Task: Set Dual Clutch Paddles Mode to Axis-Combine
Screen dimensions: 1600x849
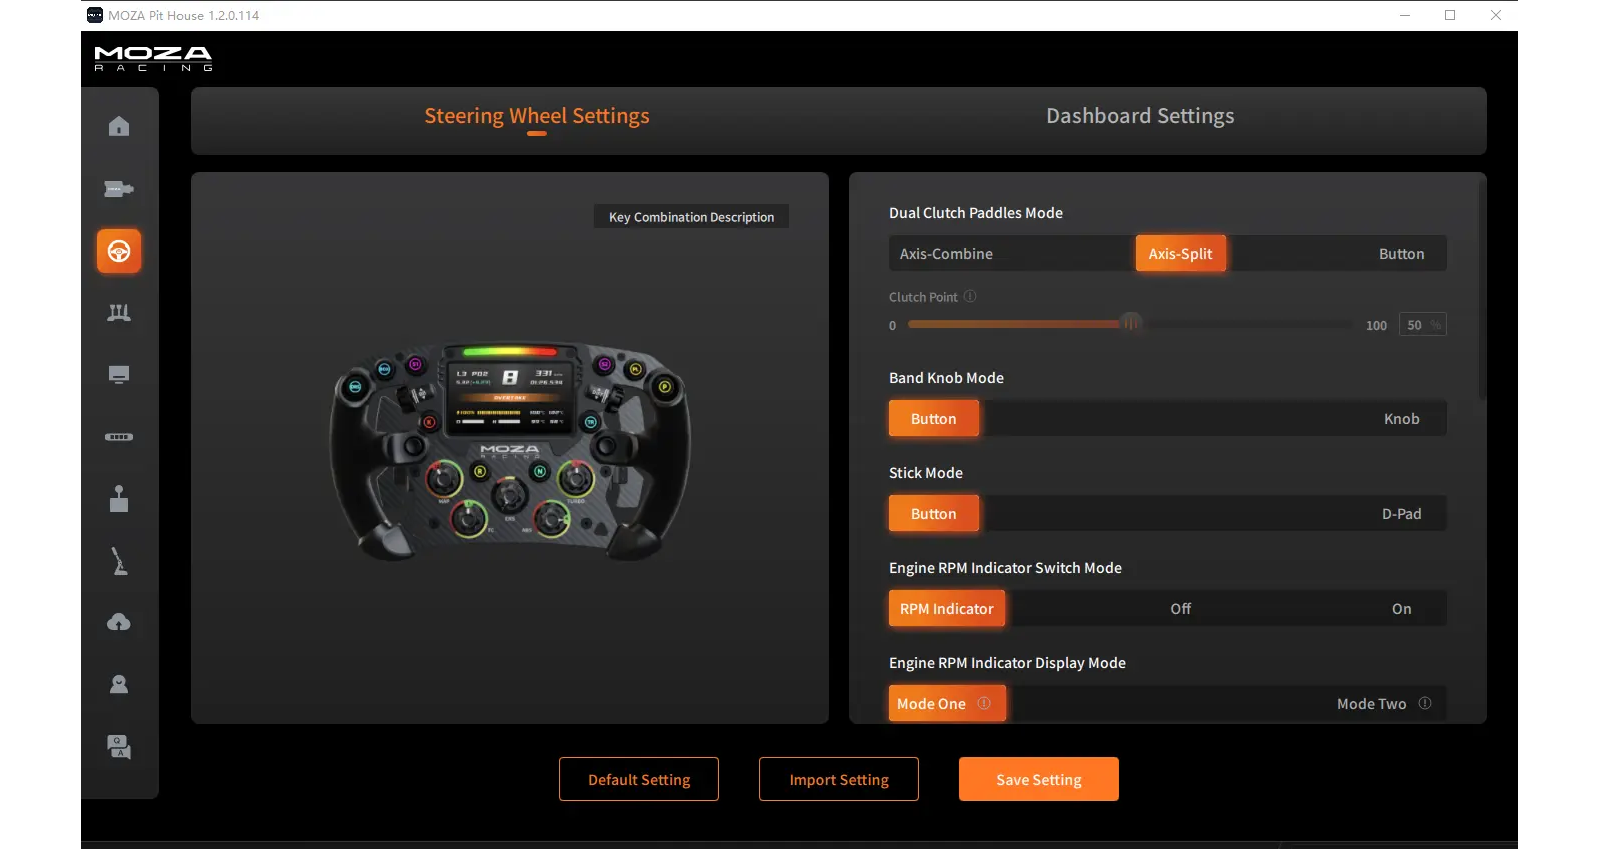Action: tap(946, 254)
